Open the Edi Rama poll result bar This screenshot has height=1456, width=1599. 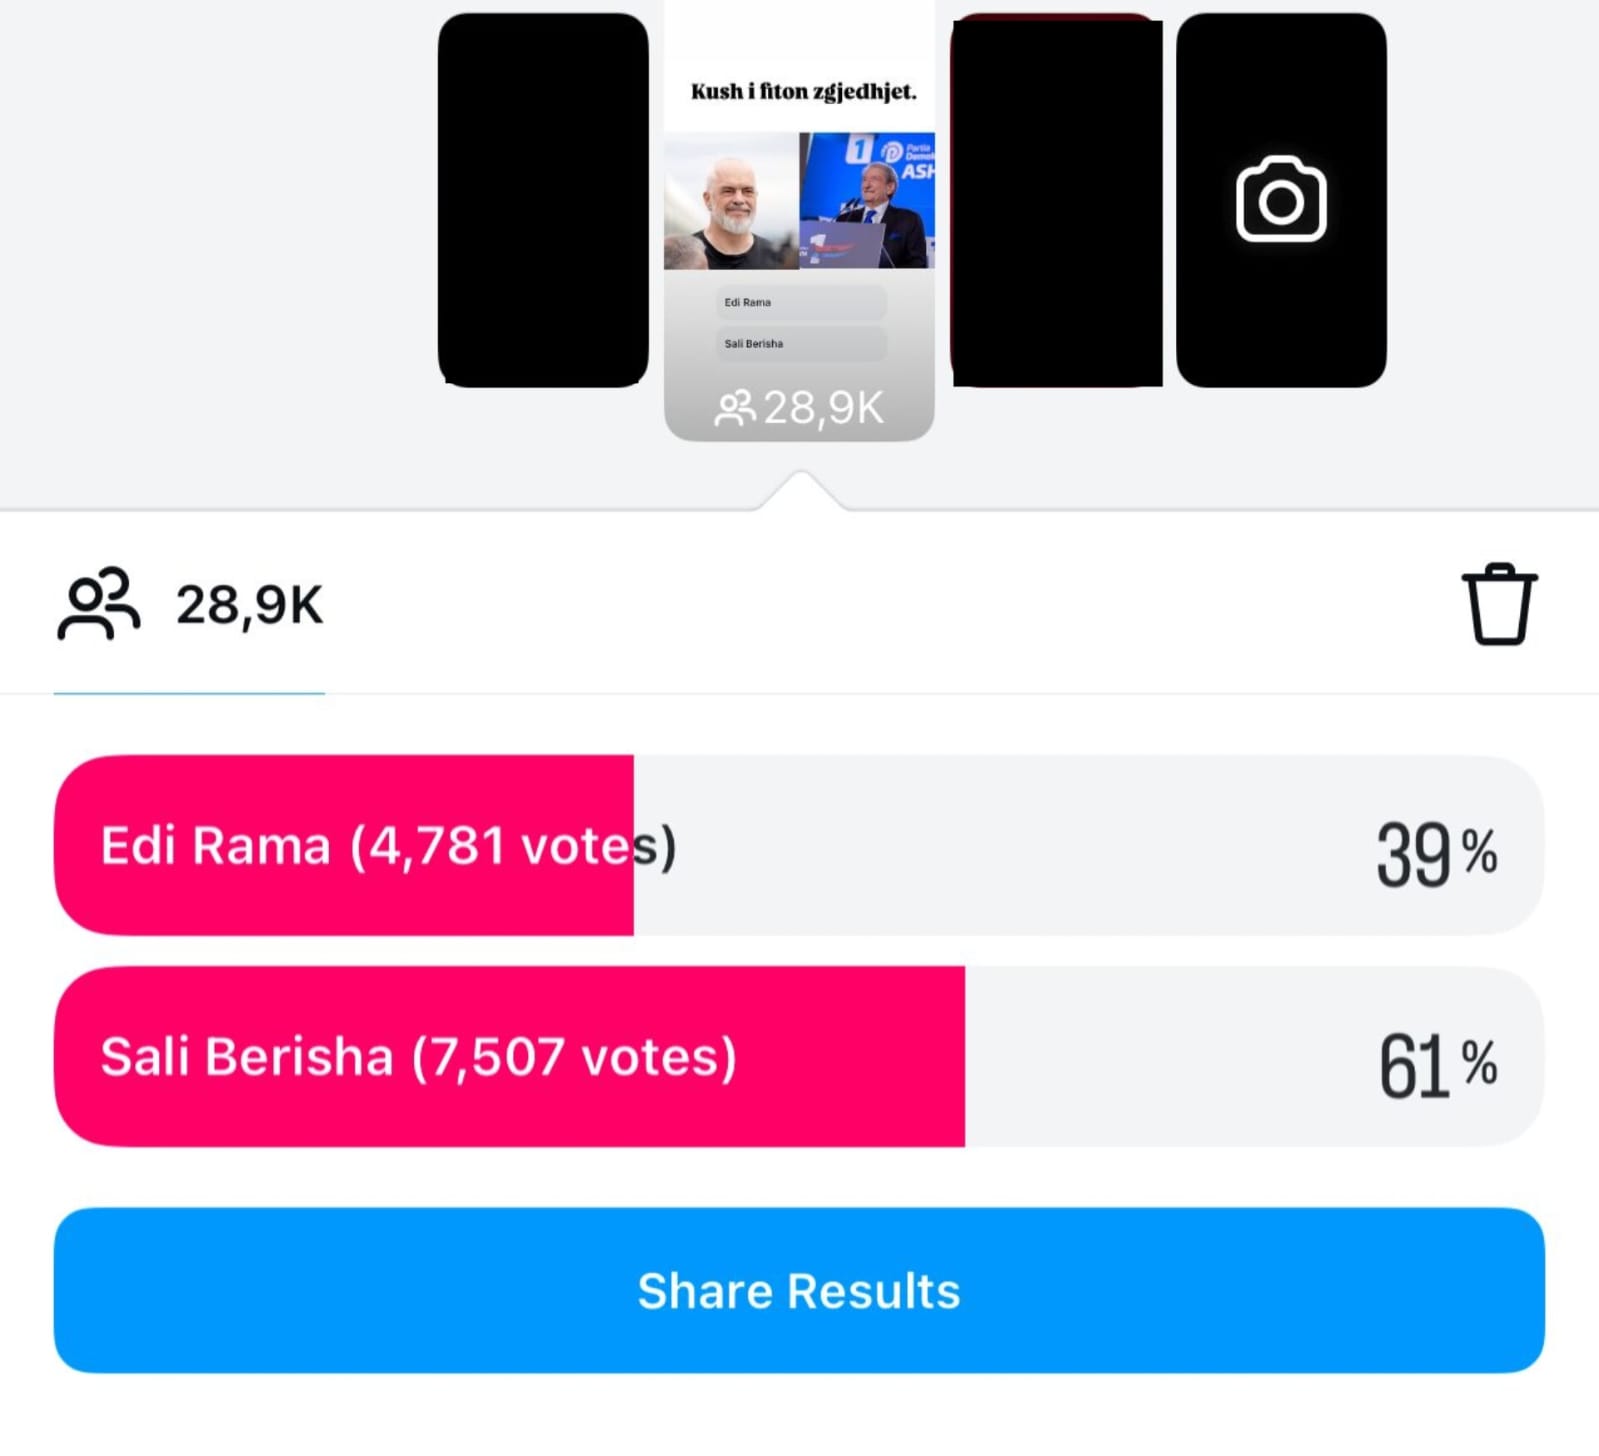(799, 845)
